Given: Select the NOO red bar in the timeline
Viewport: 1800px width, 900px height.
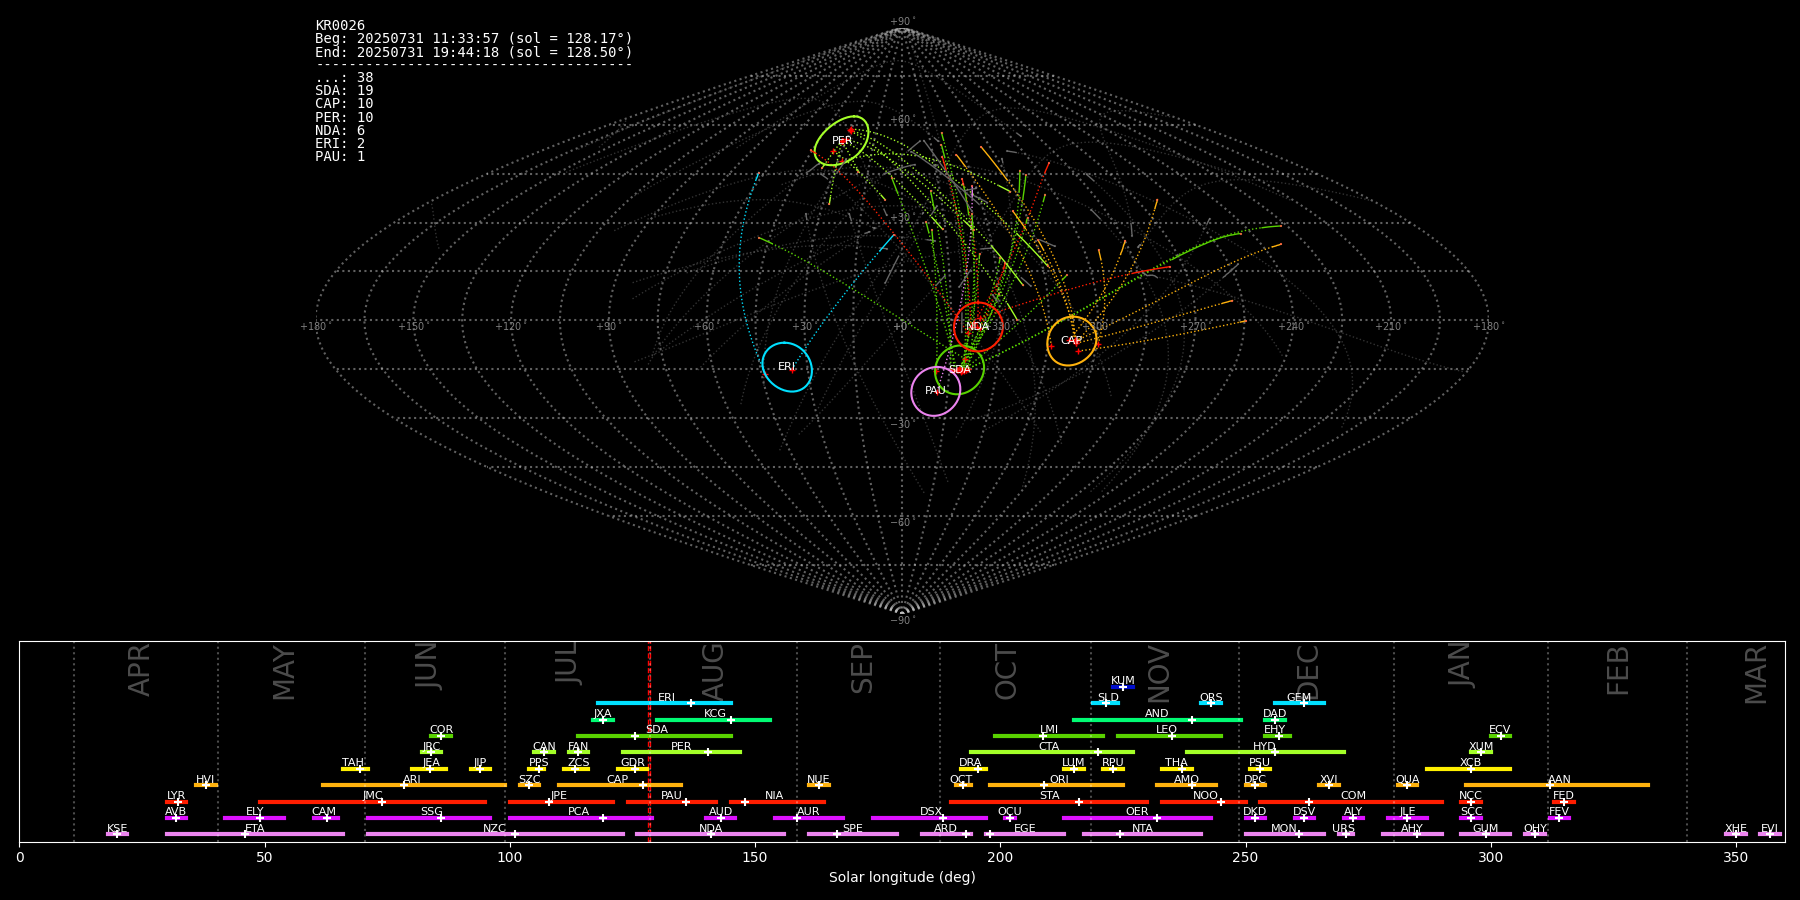Looking at the screenshot, I should pos(1204,801).
